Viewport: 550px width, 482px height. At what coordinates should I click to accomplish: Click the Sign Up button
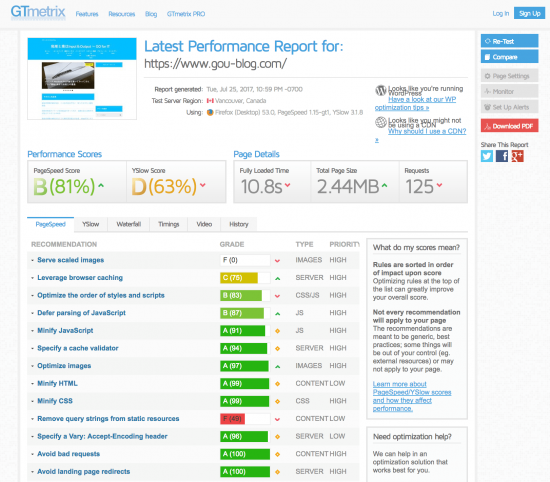point(529,13)
